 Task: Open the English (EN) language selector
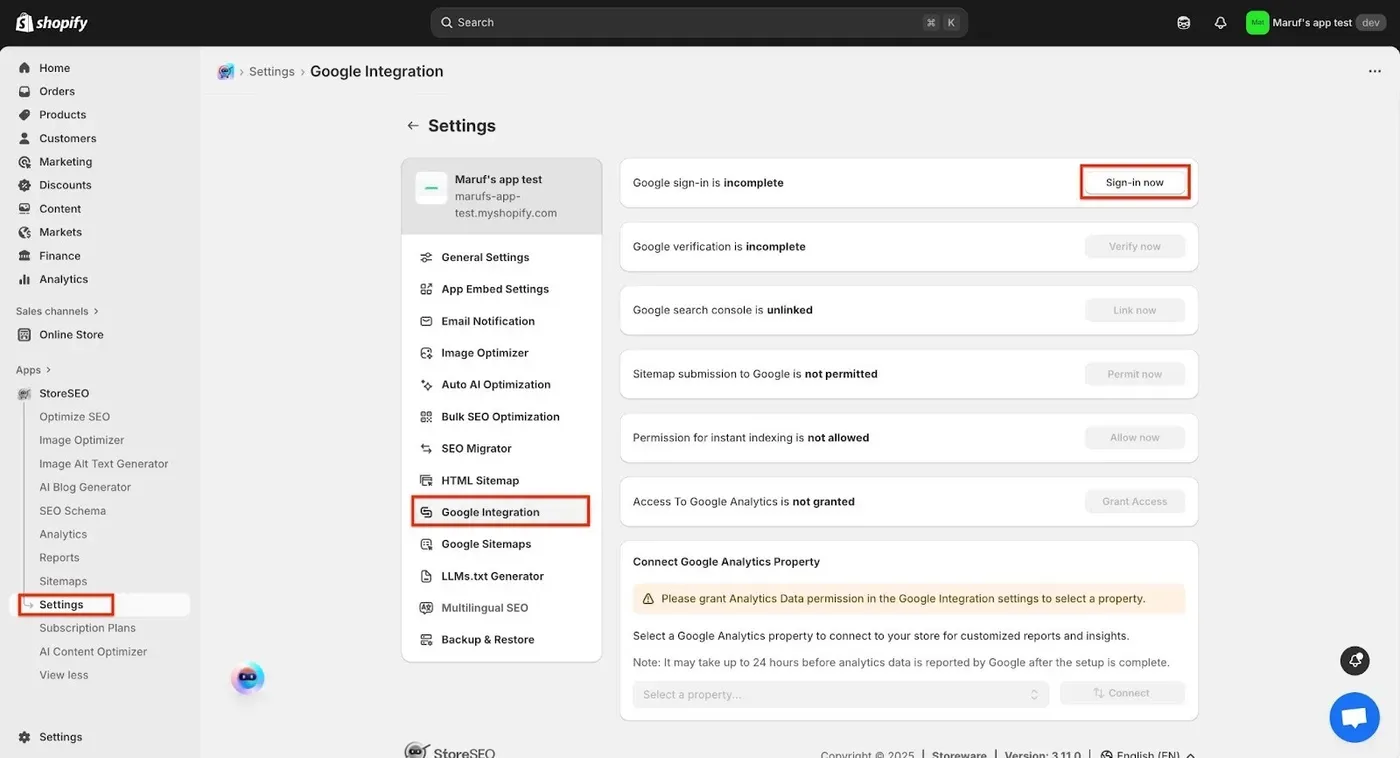1148,754
